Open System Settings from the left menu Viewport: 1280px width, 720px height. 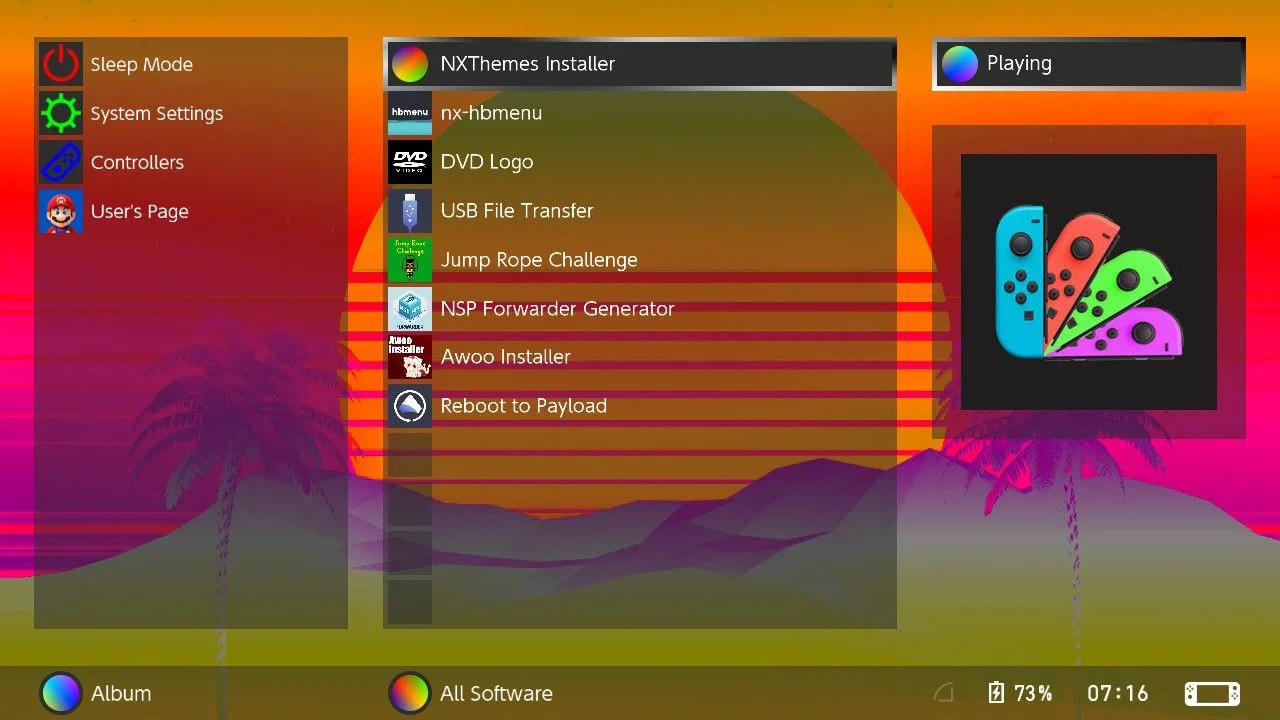click(157, 113)
